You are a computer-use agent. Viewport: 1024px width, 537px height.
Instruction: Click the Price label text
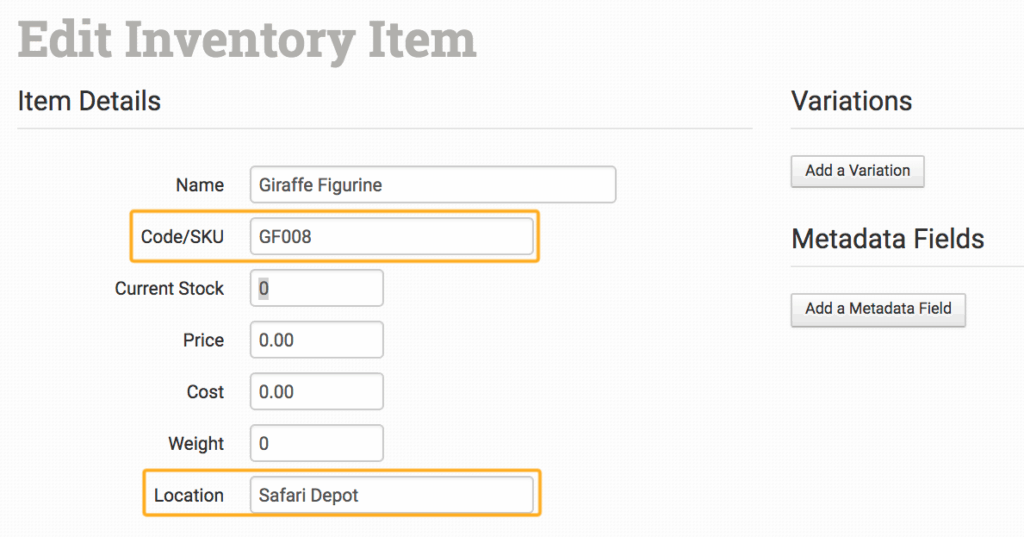click(x=203, y=340)
